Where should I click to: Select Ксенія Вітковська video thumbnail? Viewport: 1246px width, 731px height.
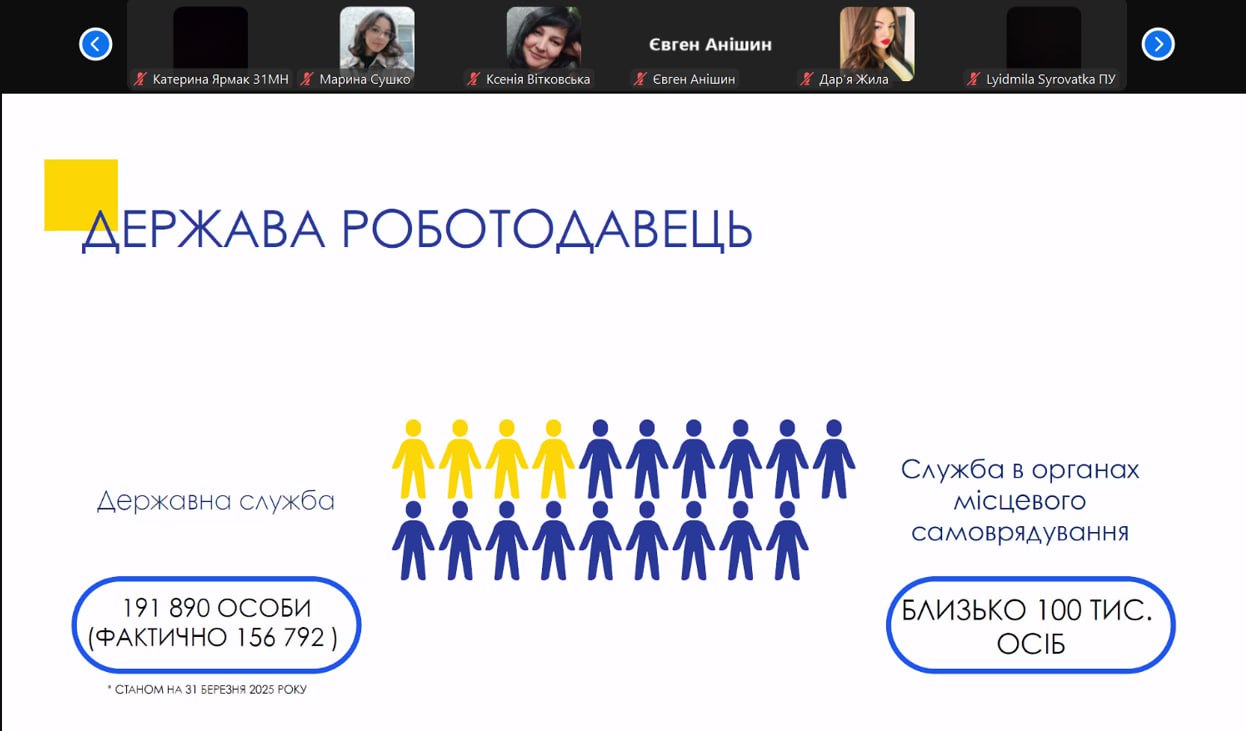click(x=544, y=45)
